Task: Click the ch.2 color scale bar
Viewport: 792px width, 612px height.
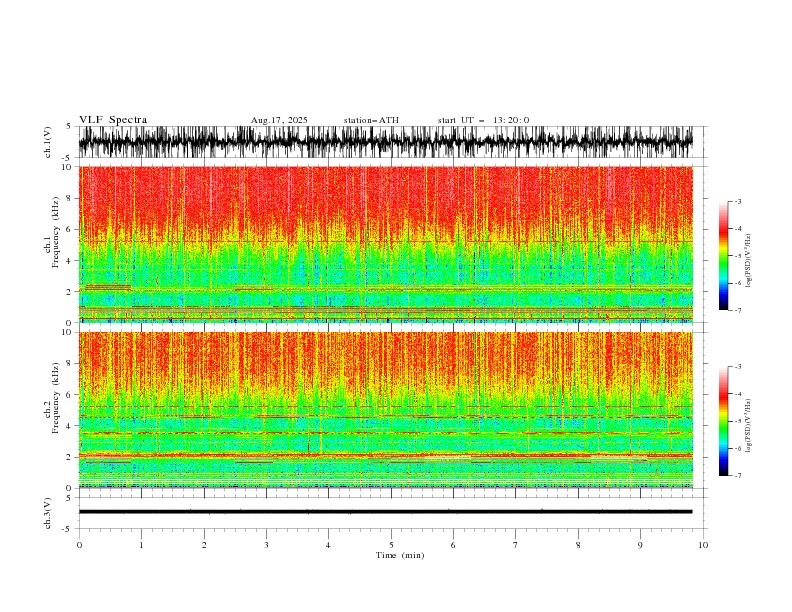Action: pos(723,421)
